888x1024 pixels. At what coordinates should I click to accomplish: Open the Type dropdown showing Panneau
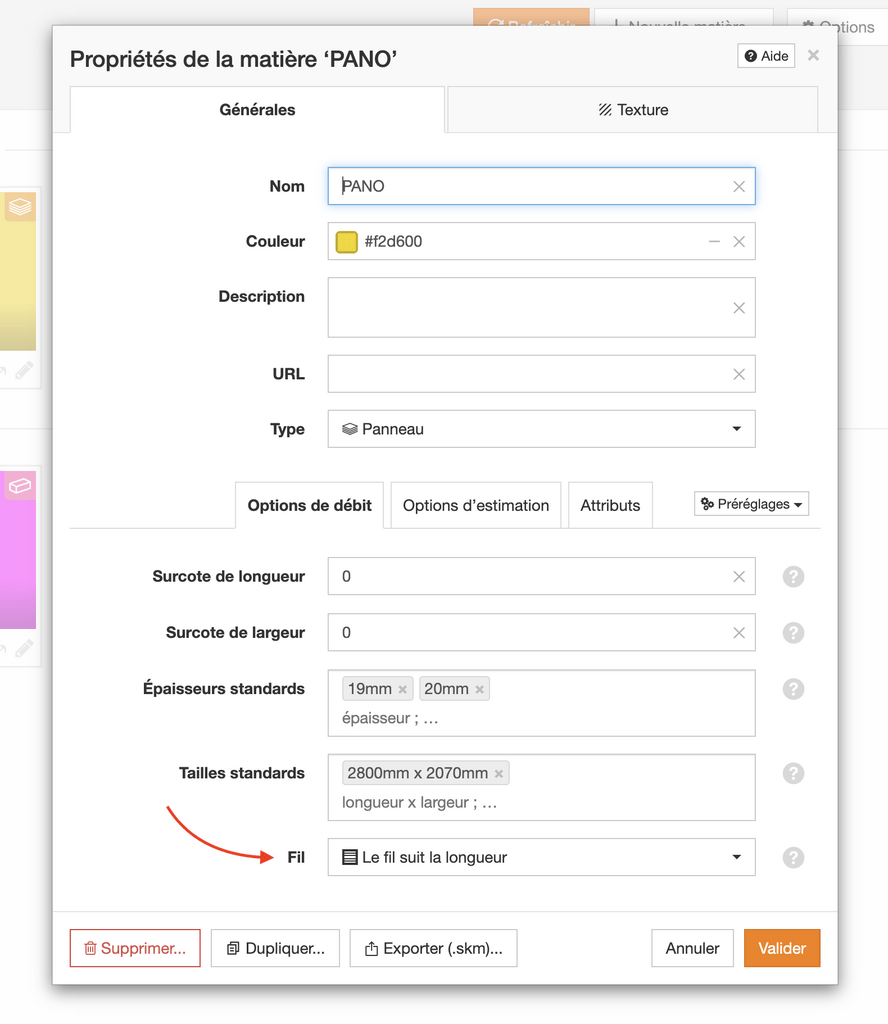(541, 429)
